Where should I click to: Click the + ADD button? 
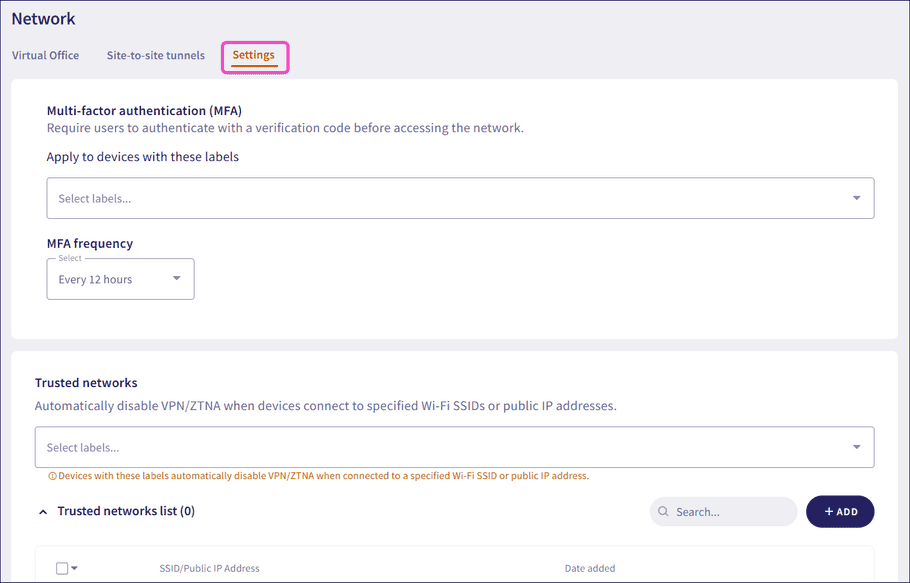point(840,511)
